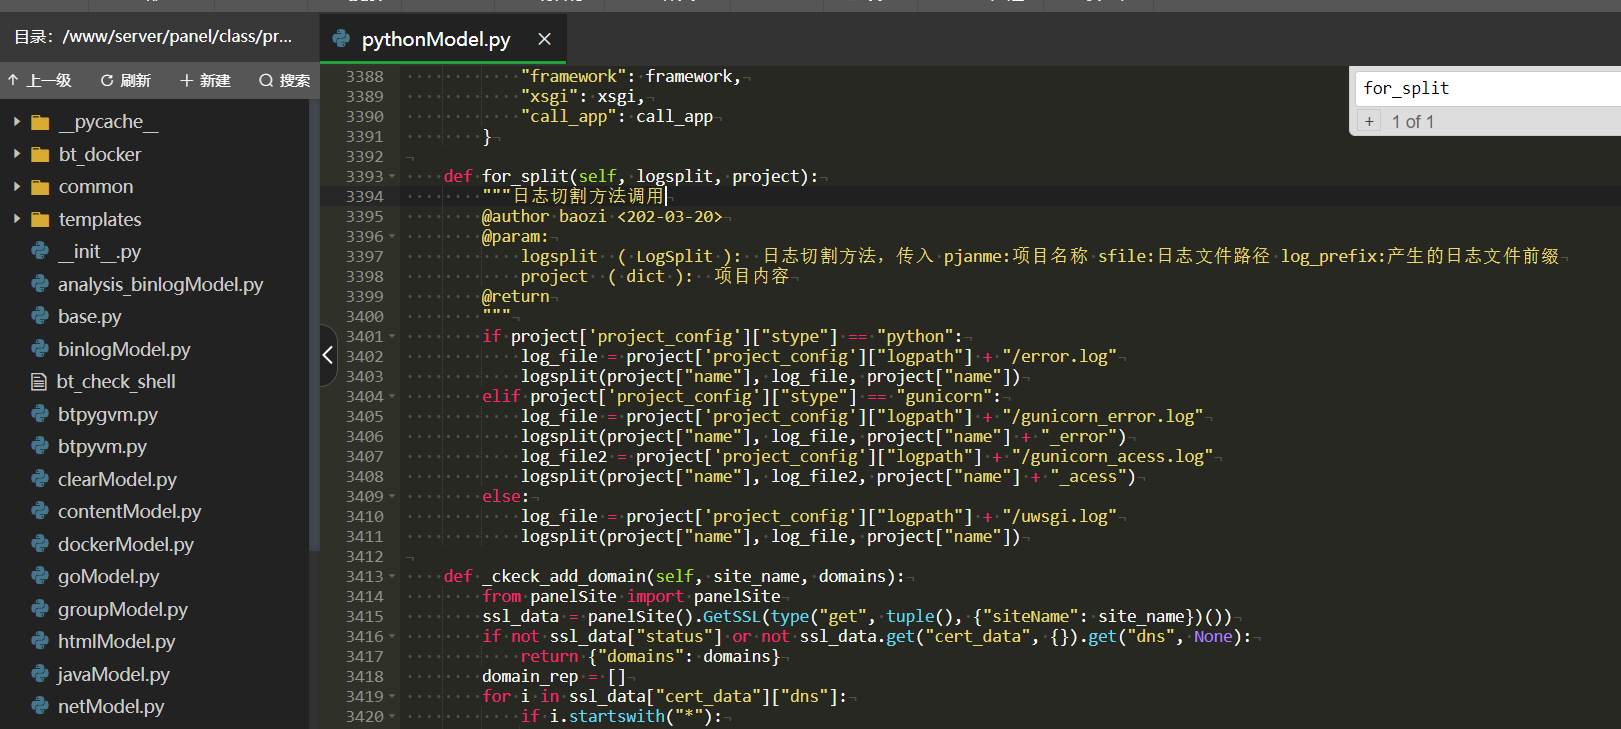Expand the __pycache__ folder

click(17, 122)
